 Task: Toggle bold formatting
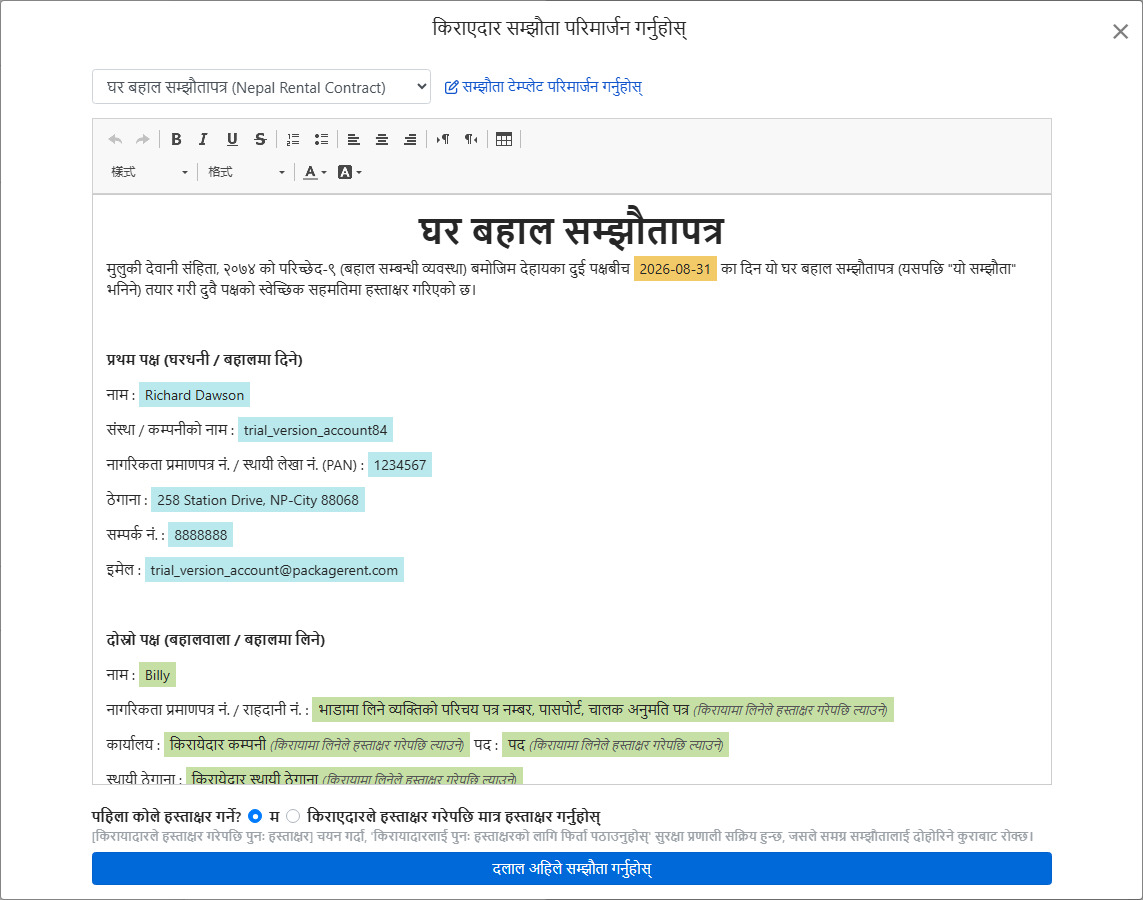point(176,139)
